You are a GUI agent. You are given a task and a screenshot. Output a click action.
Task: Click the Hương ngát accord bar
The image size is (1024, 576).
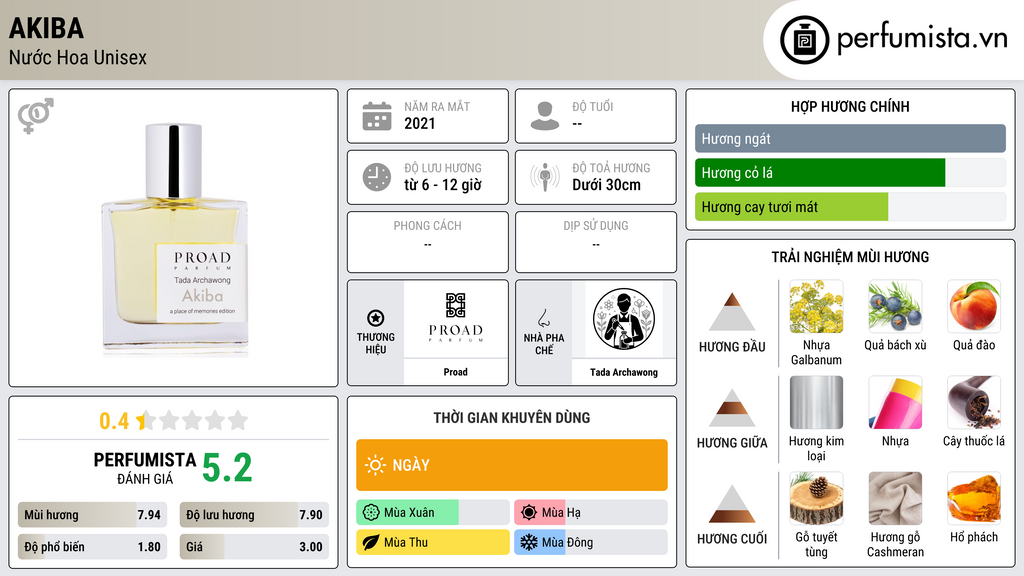(850, 138)
